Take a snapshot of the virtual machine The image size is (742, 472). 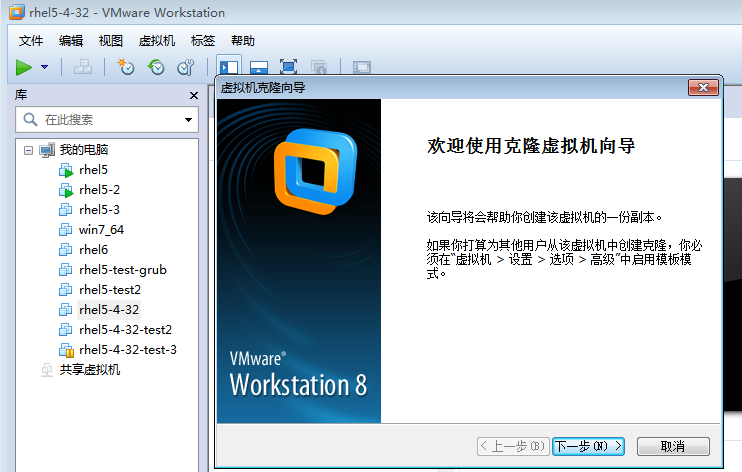click(x=126, y=67)
